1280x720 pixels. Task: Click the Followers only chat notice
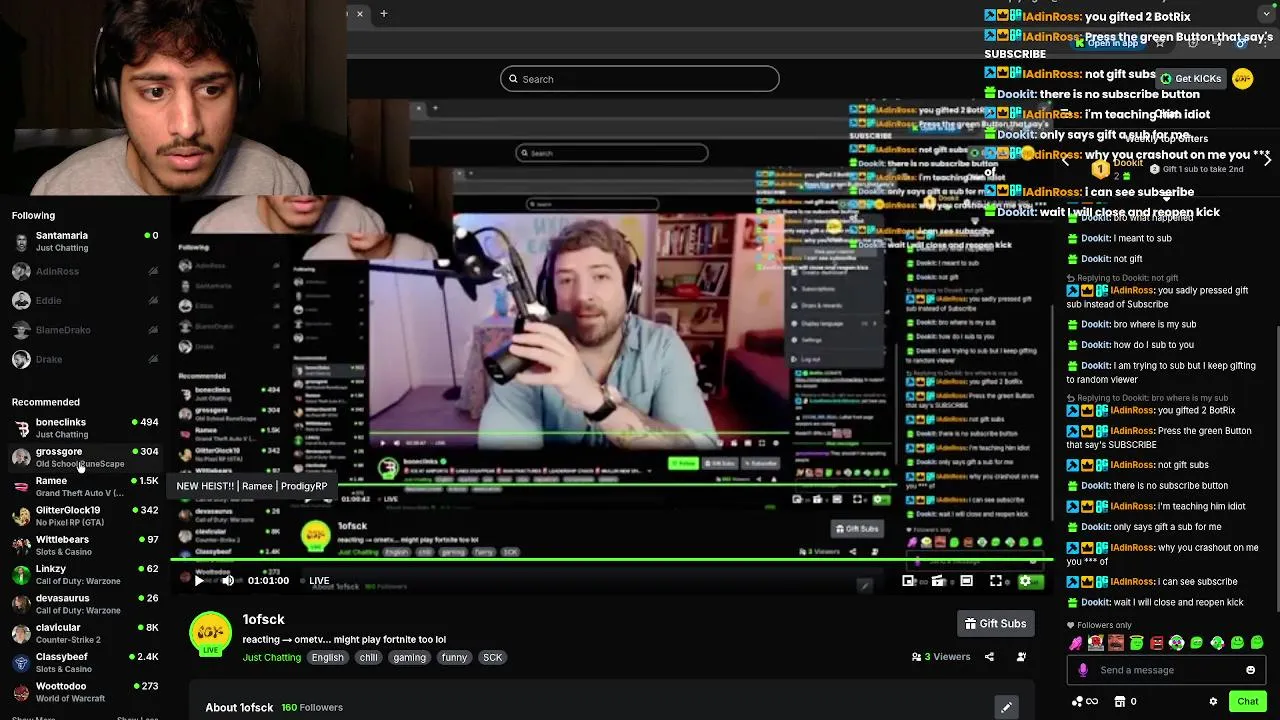(1097, 625)
